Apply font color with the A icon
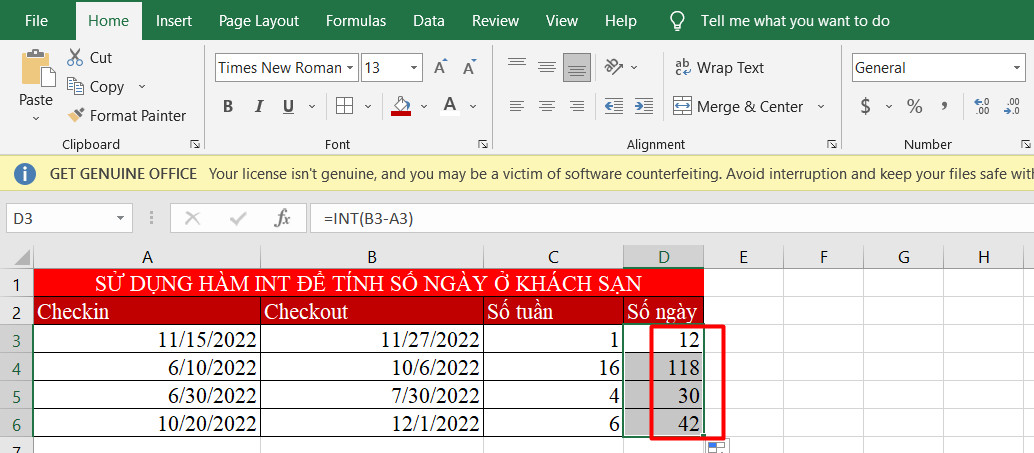The image size is (1034, 453). click(450, 106)
